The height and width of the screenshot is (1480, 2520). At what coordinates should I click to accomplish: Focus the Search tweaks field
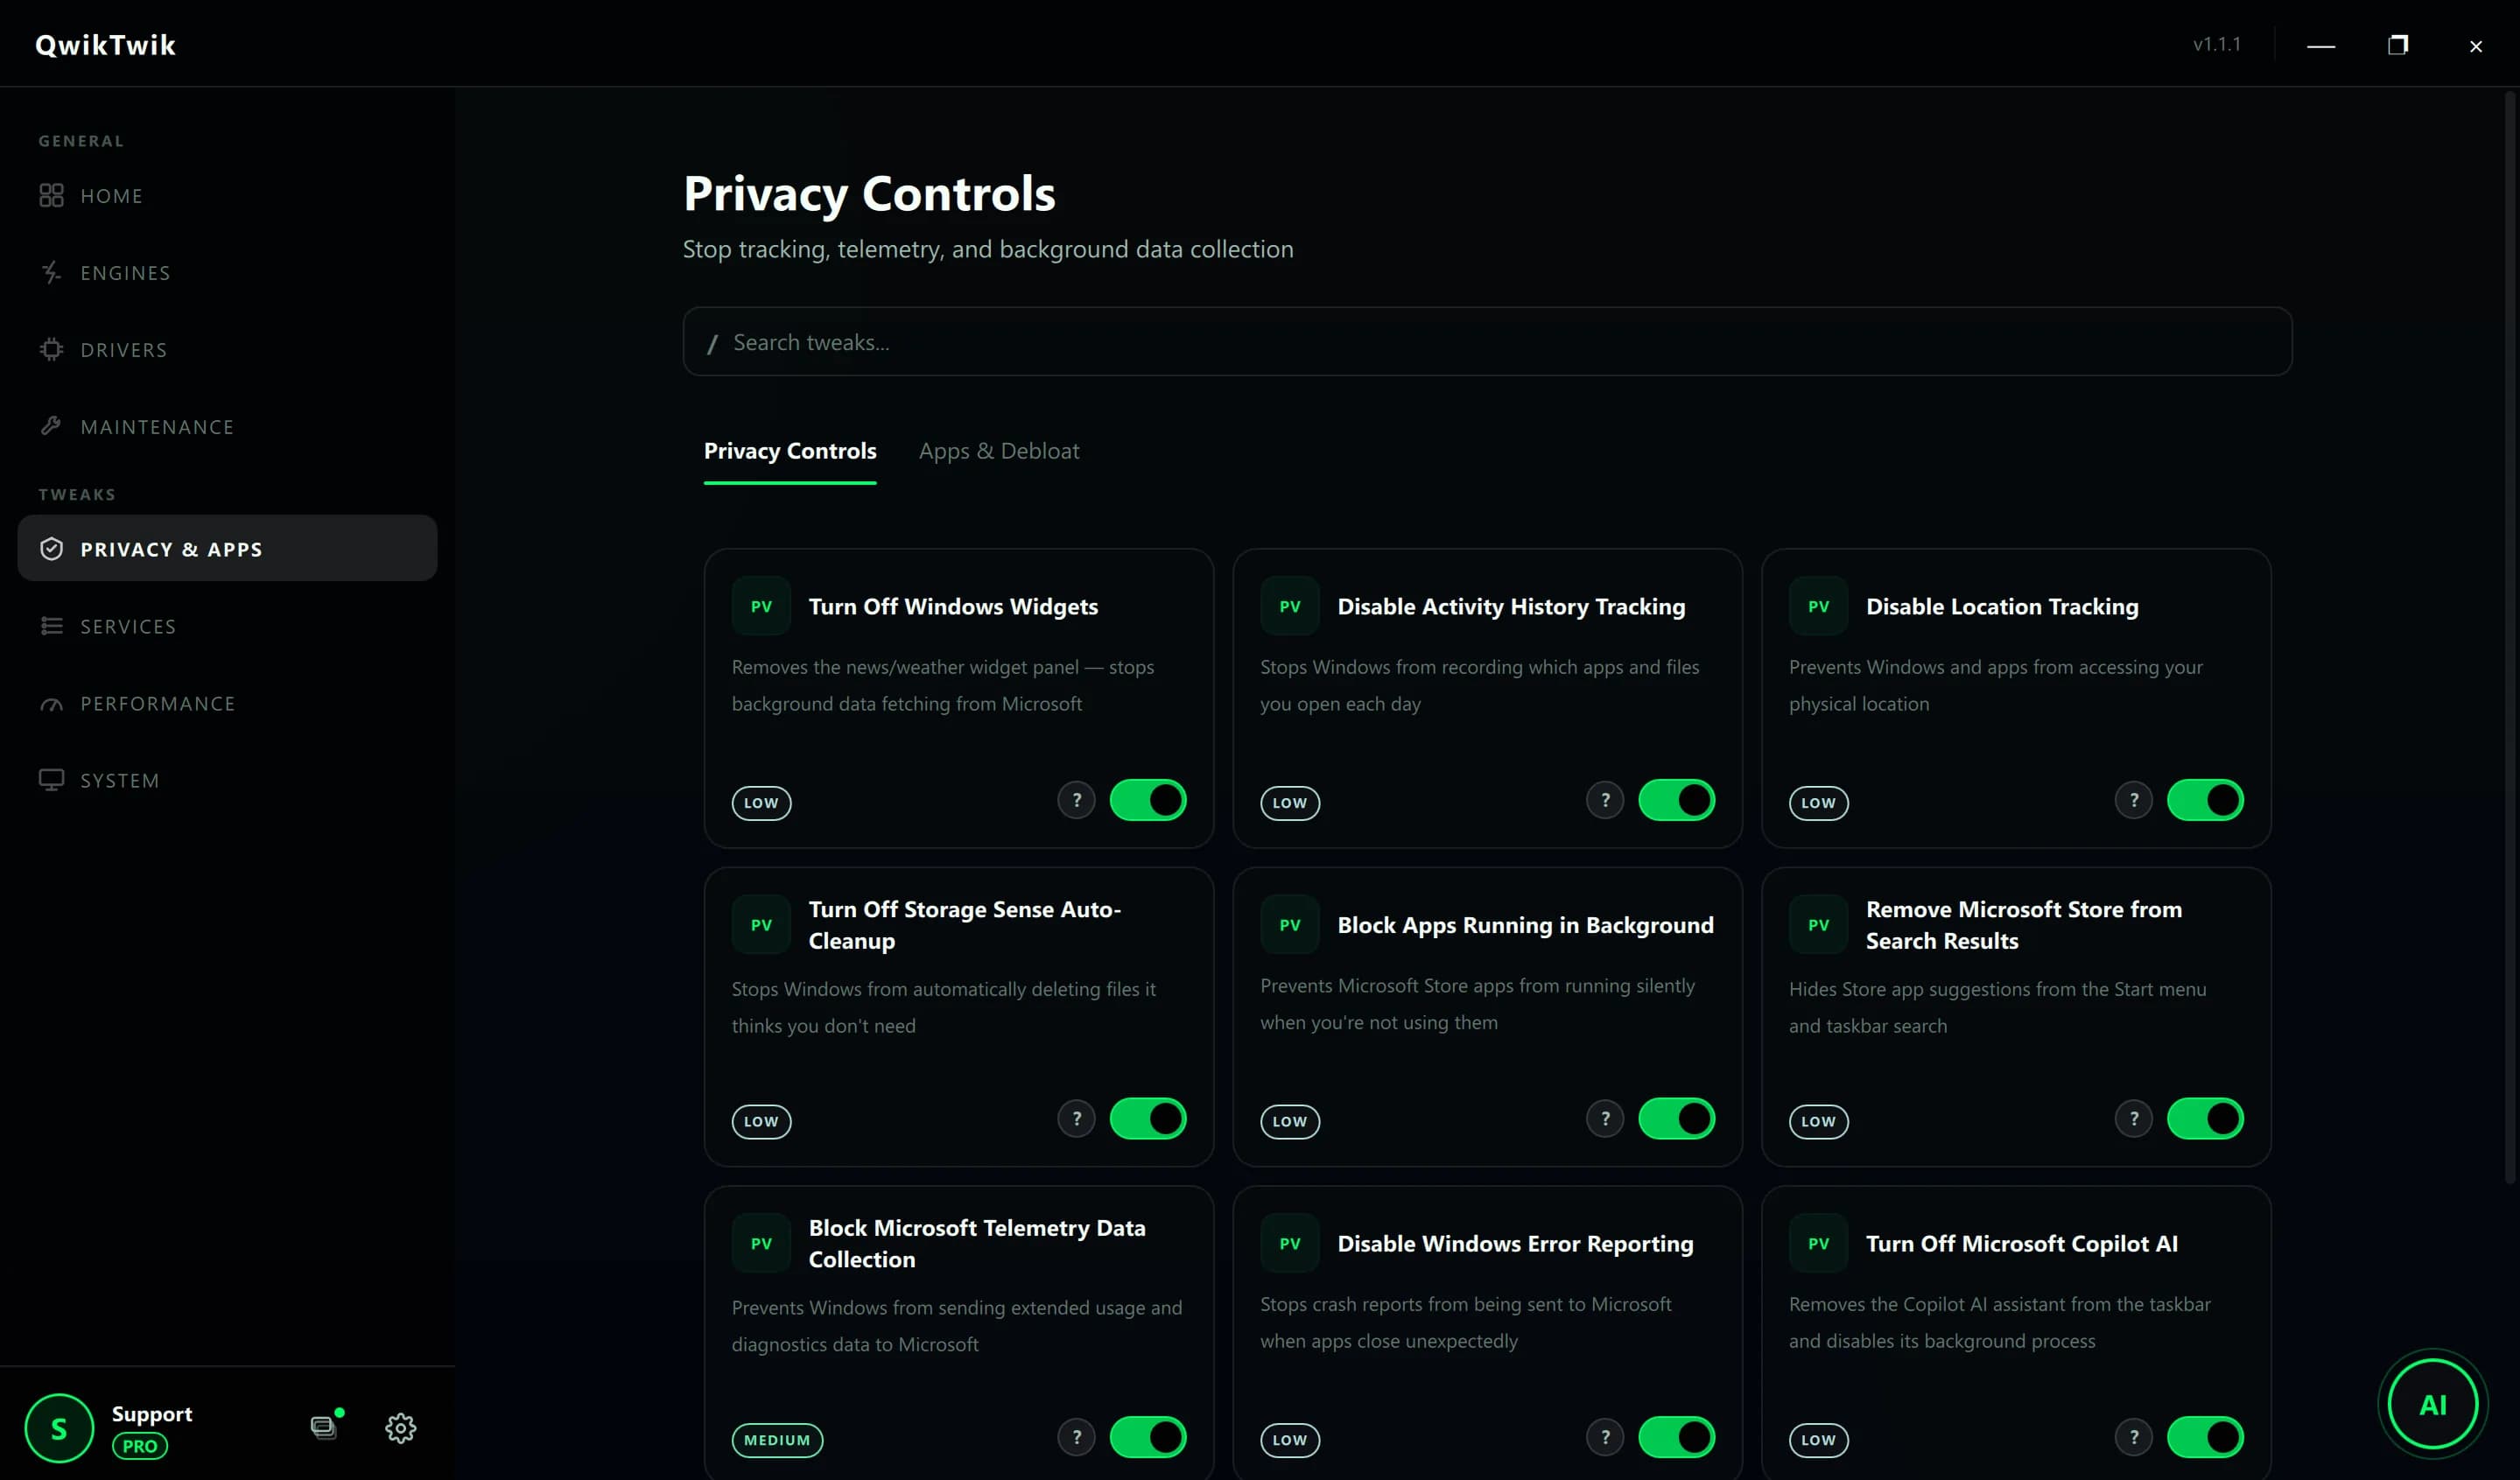tap(1487, 342)
